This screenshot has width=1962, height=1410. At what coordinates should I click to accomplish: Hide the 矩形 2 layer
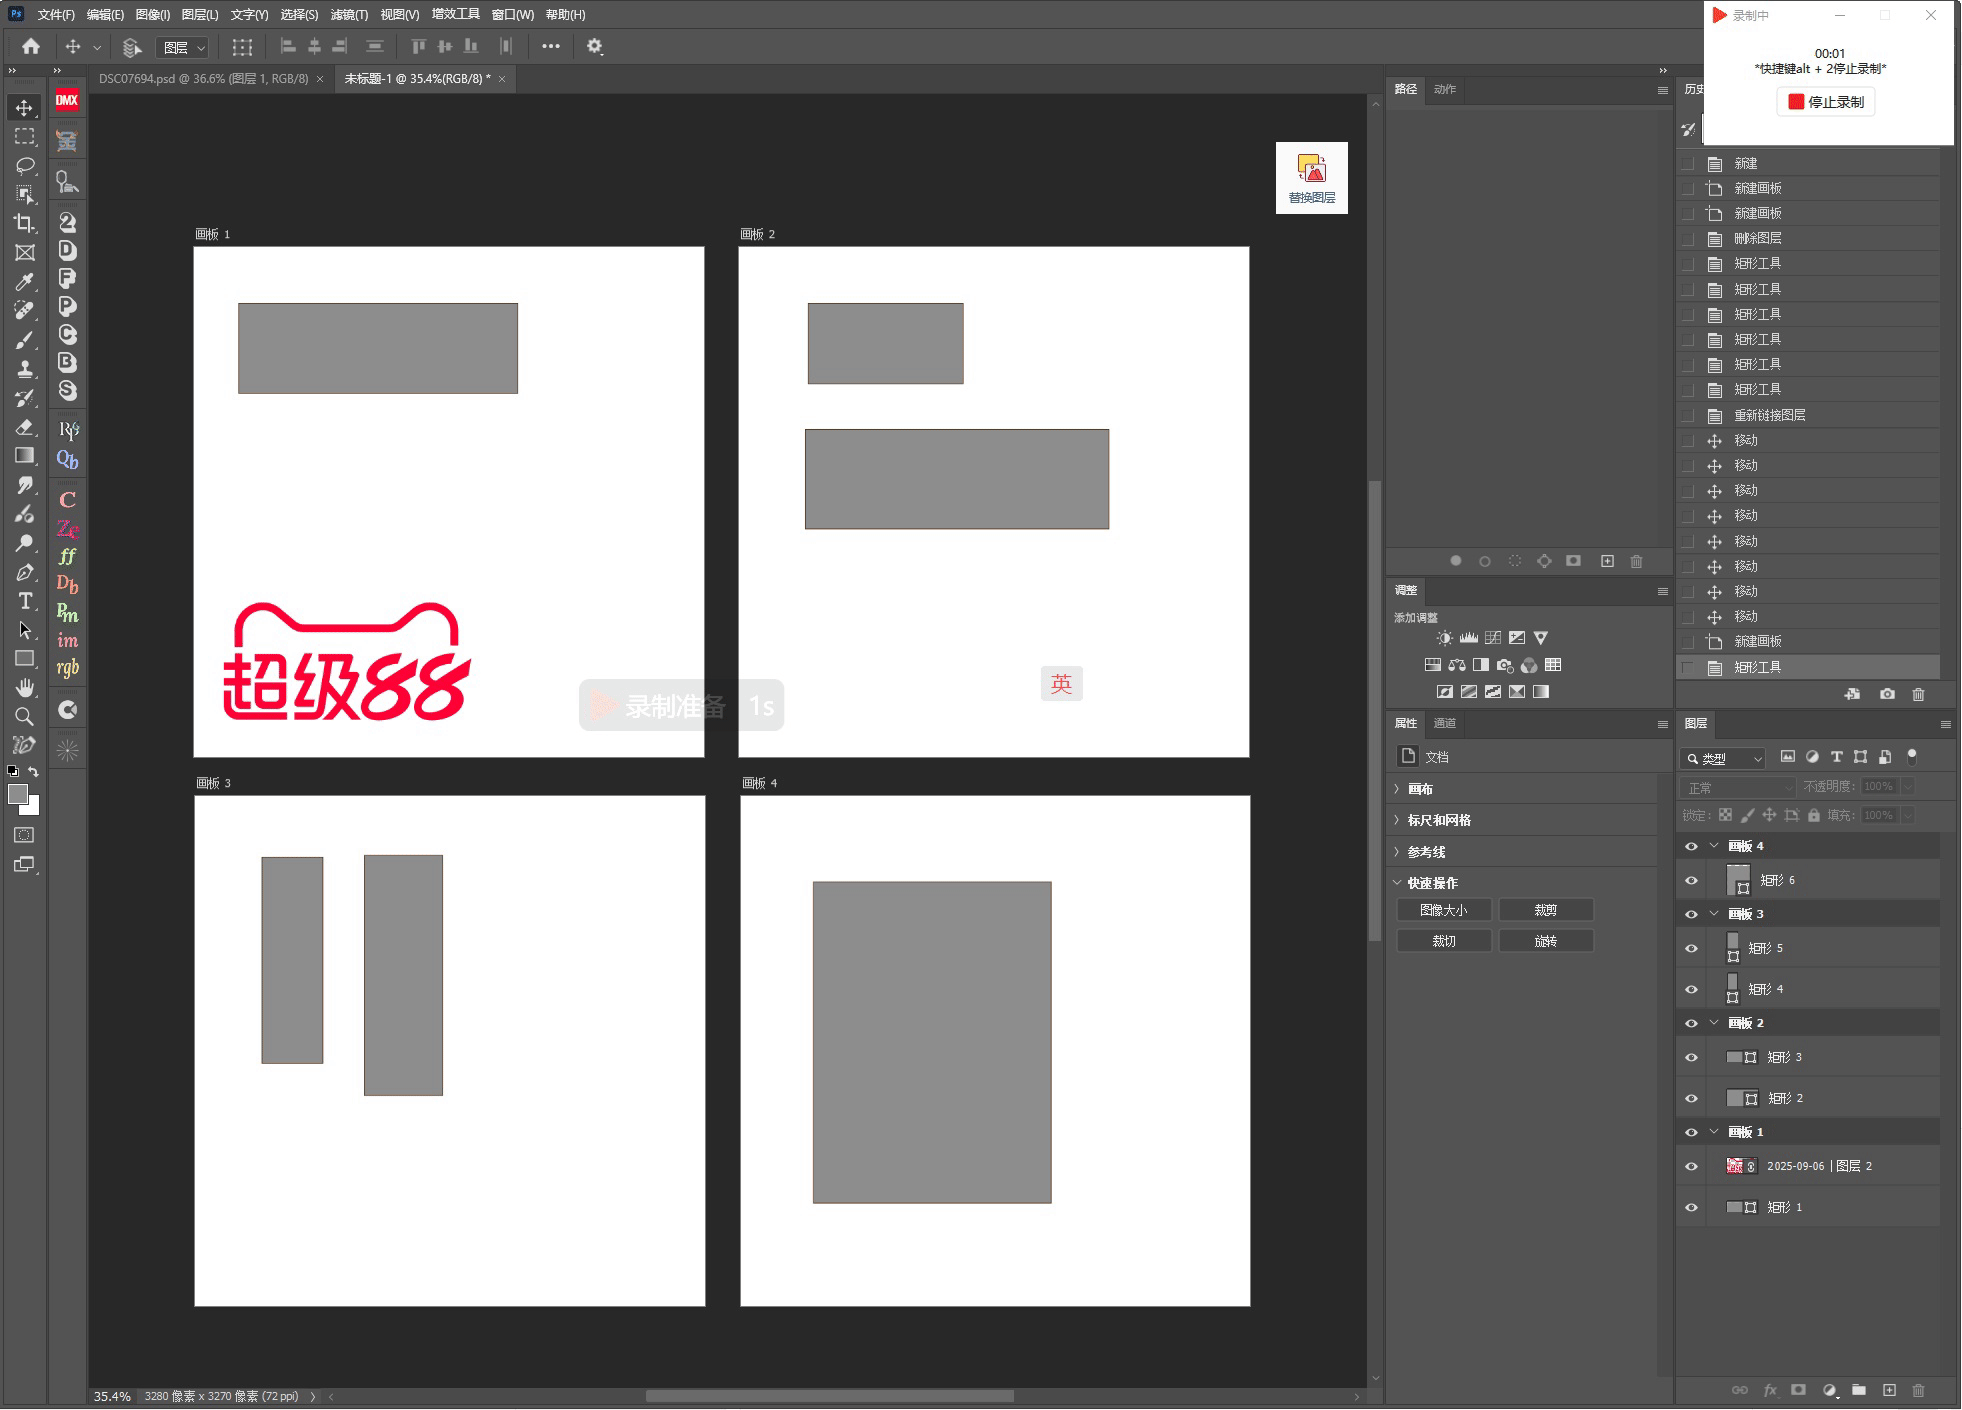(1691, 1098)
